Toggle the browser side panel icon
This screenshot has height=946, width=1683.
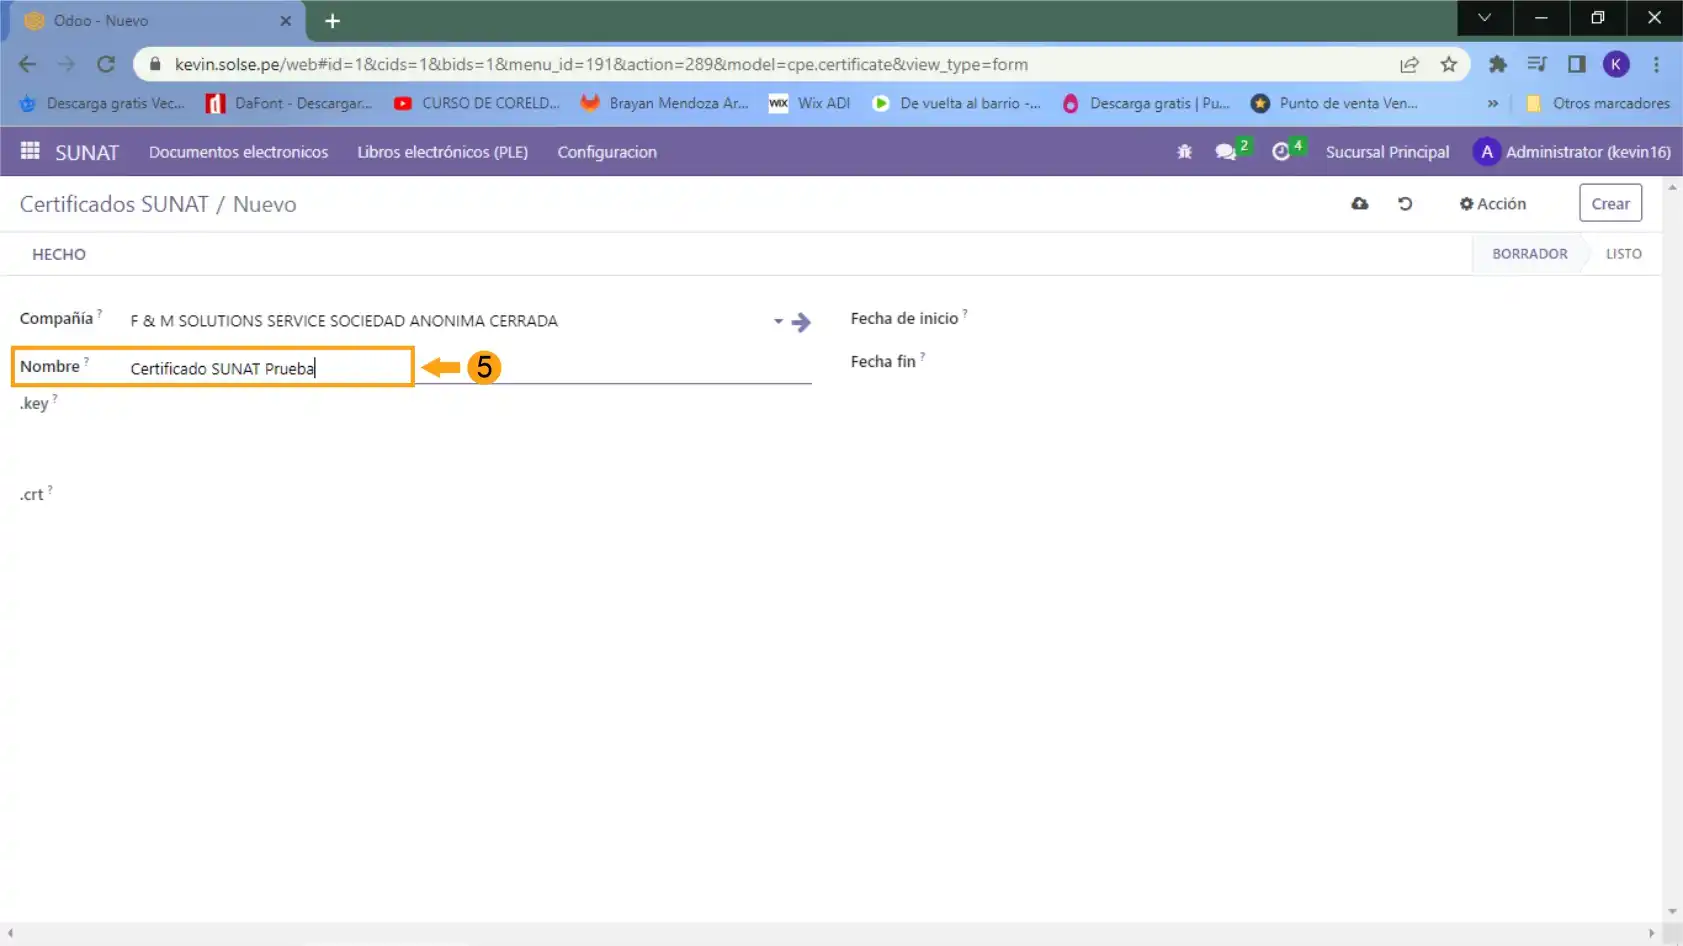1577,64
